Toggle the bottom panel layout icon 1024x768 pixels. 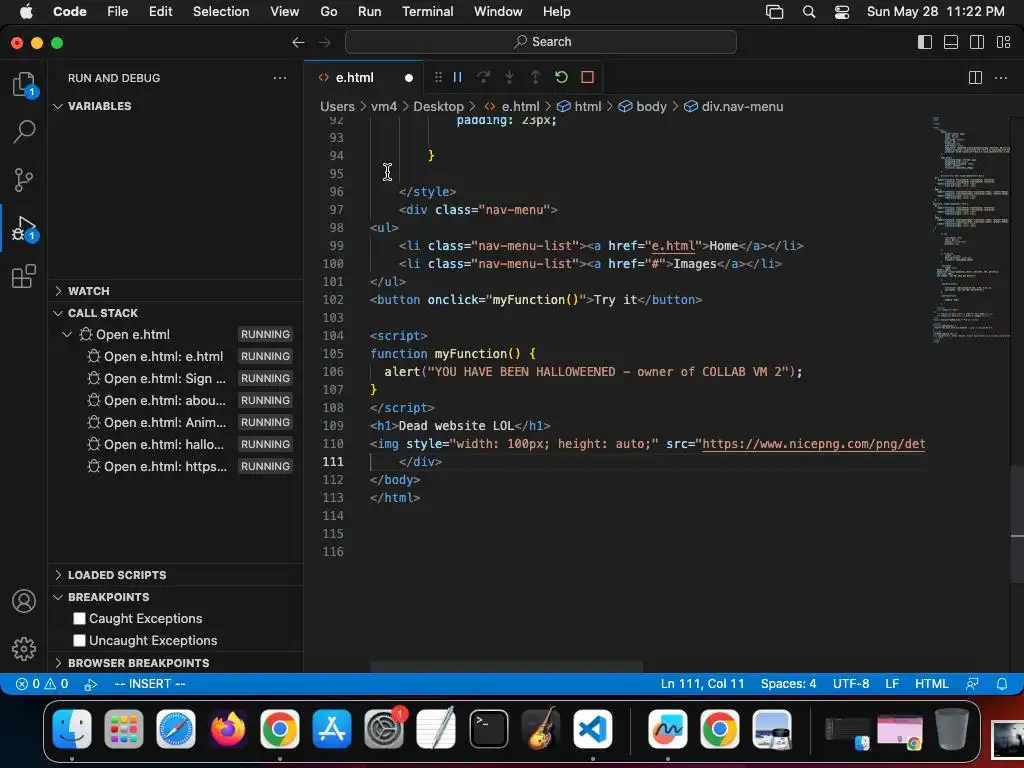951,42
